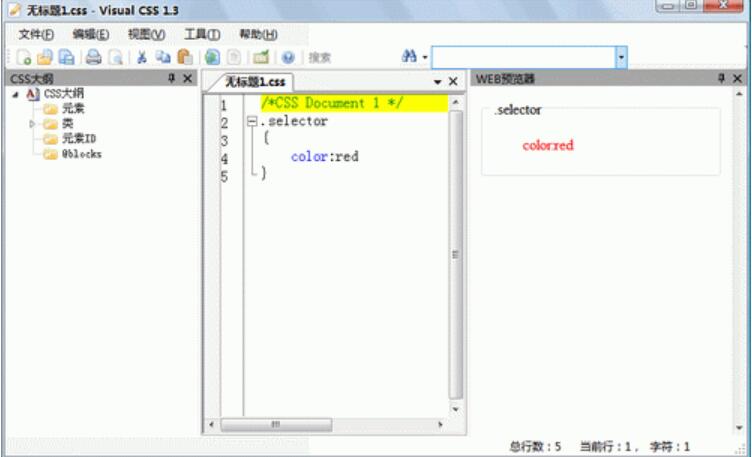Pin the CSS大纲 panel
The height and width of the screenshot is (457, 752).
pyautogui.click(x=171, y=78)
